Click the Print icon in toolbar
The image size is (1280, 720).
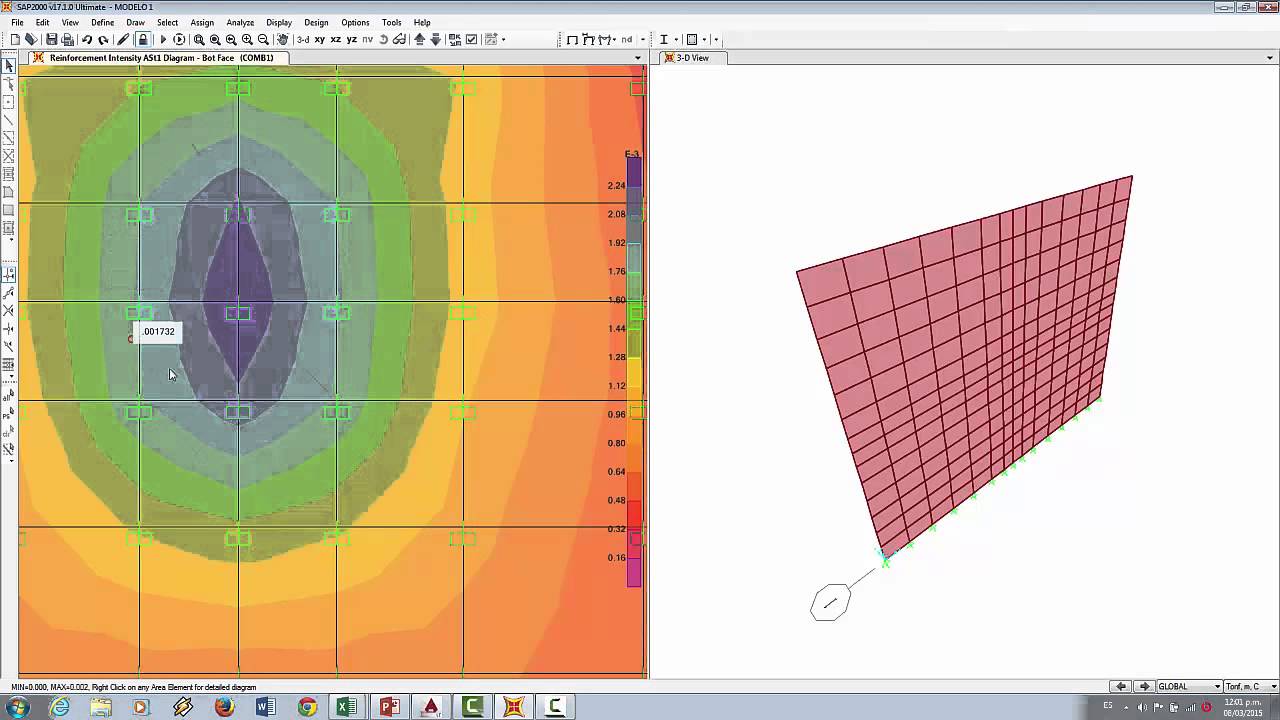pyautogui.click(x=67, y=40)
